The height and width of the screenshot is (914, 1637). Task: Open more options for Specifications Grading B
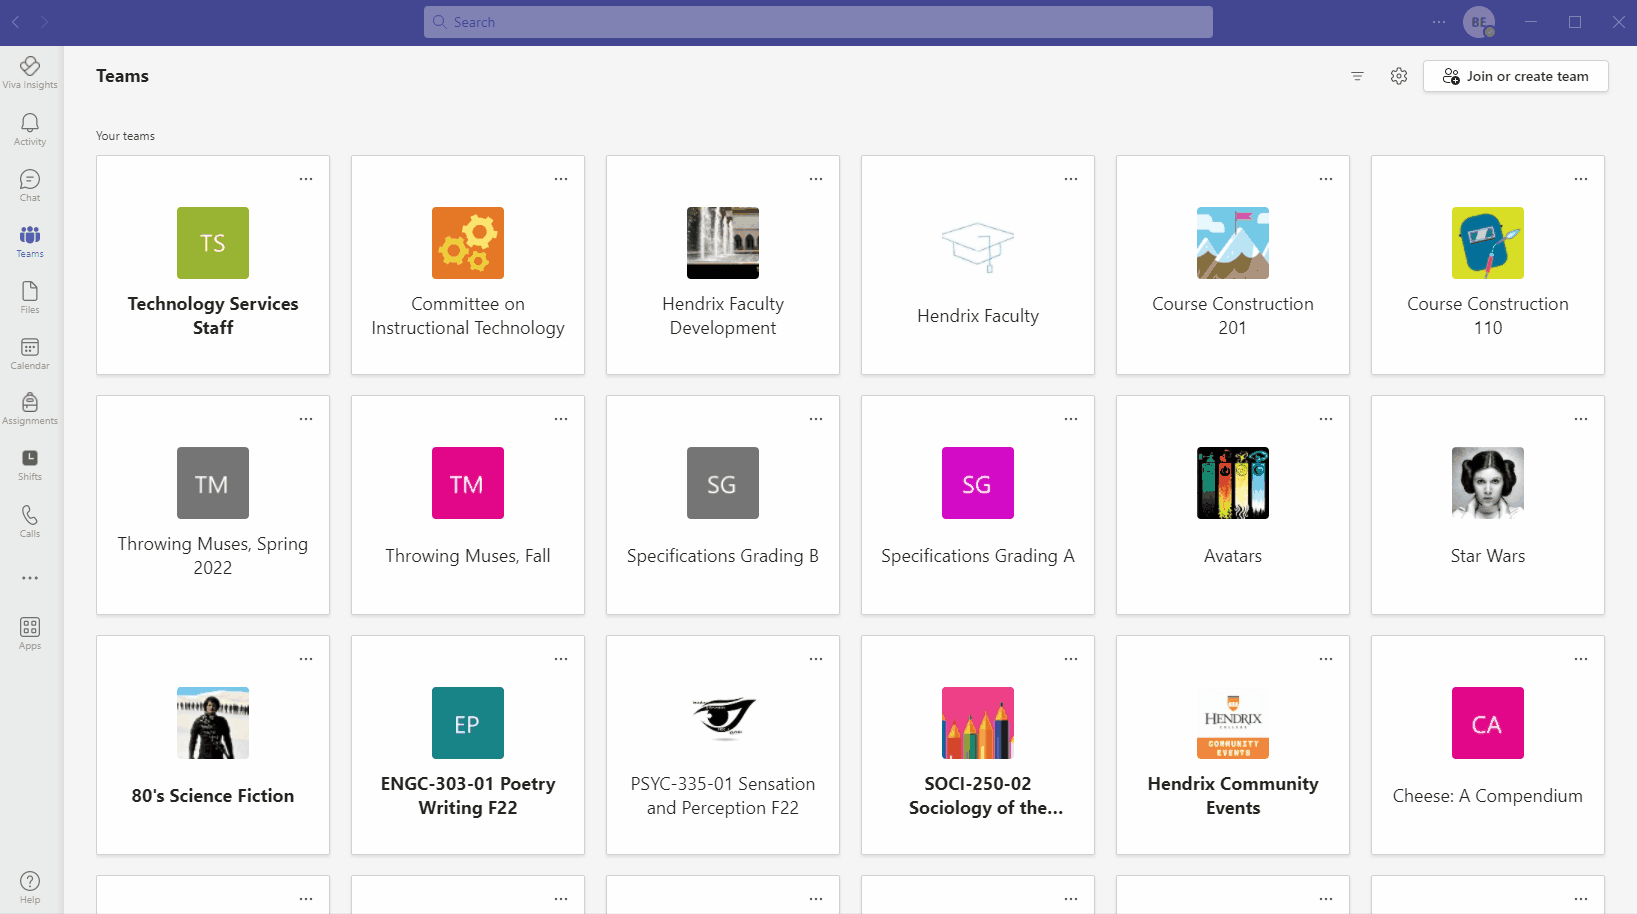tap(816, 419)
